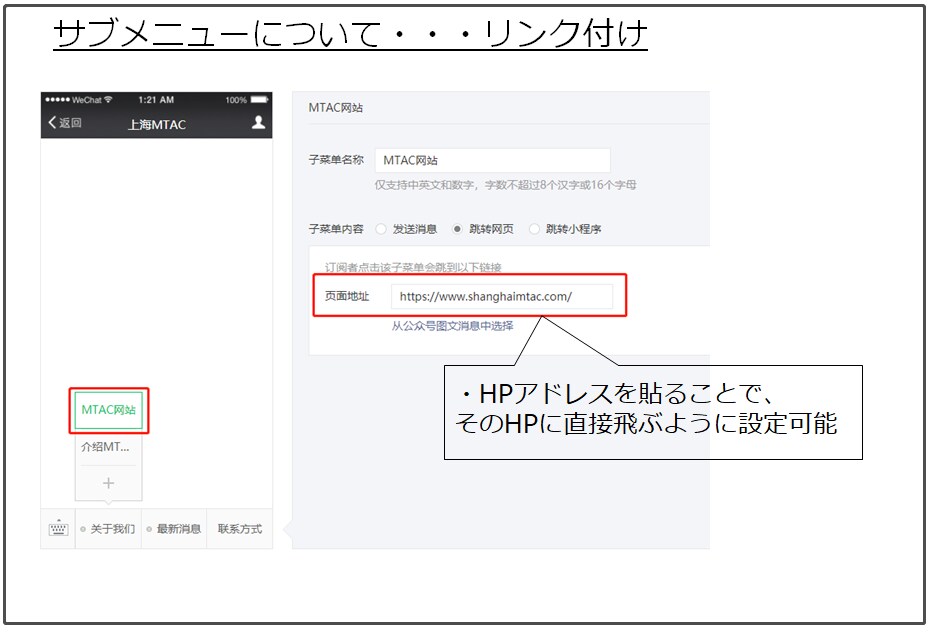Open the 关于我们 bottom menu
936x632 pixels.
tap(108, 529)
